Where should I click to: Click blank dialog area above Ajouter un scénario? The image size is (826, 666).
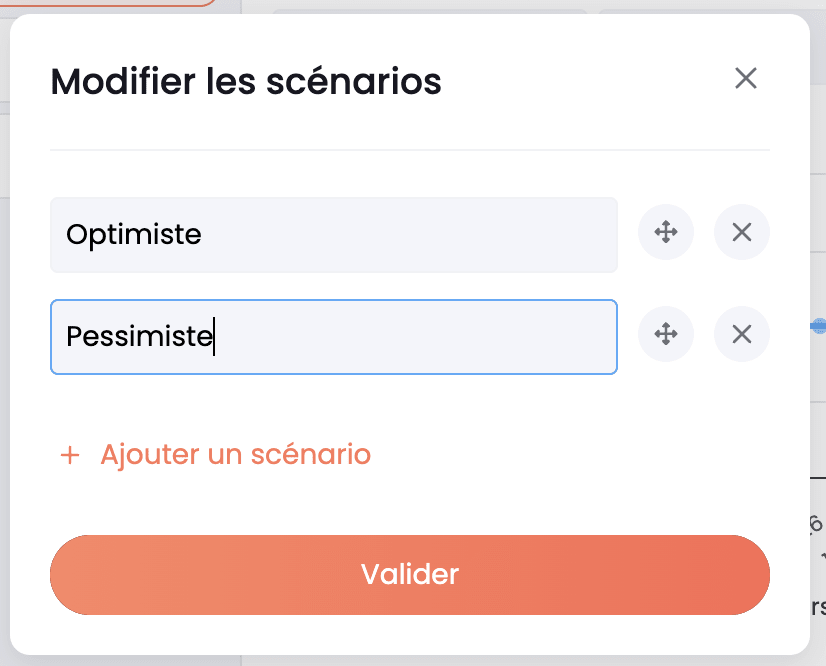tap(410, 406)
